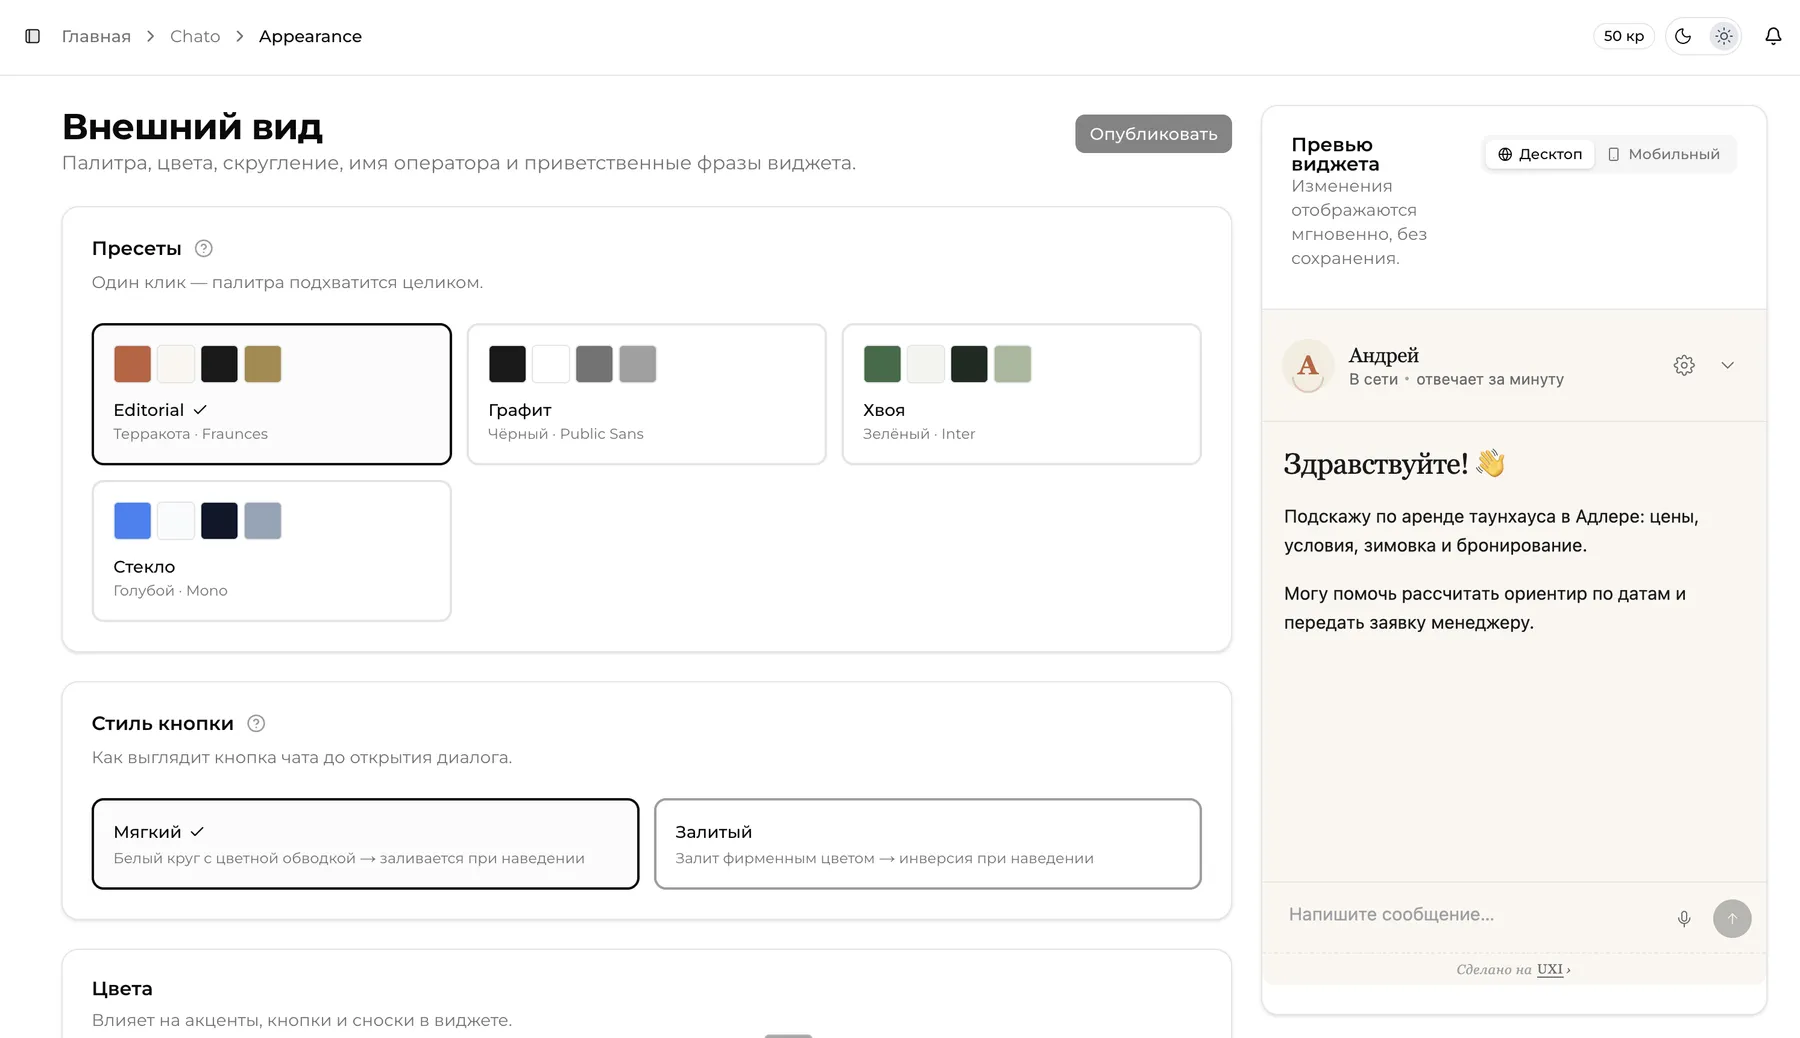Open button style help question icon
This screenshot has height=1038, width=1800.
click(256, 723)
